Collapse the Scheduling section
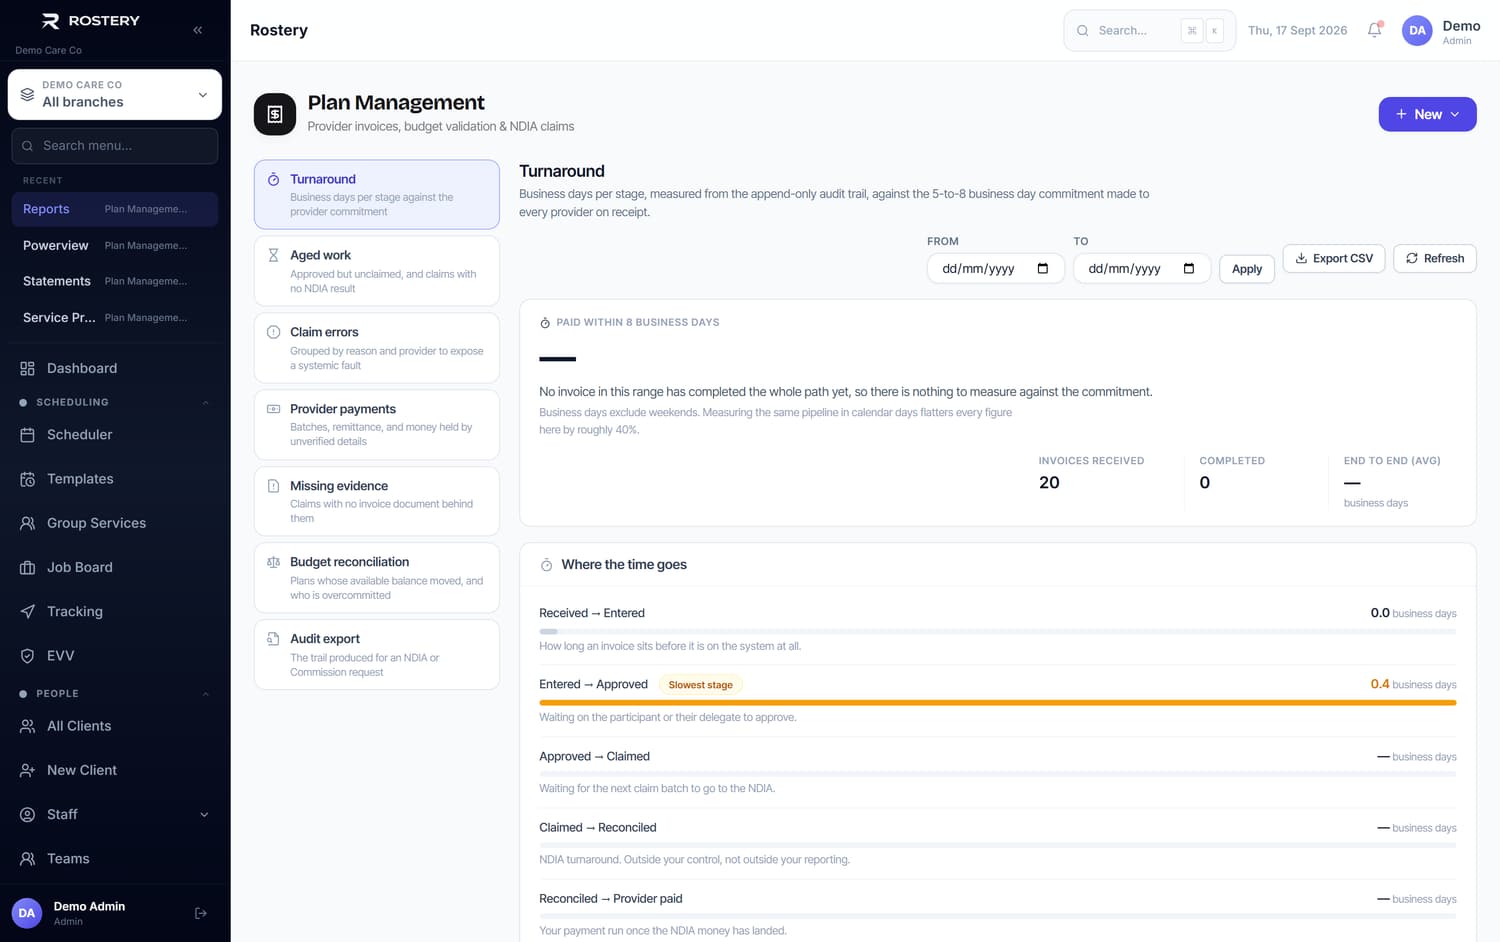The image size is (1500, 942). (x=206, y=403)
